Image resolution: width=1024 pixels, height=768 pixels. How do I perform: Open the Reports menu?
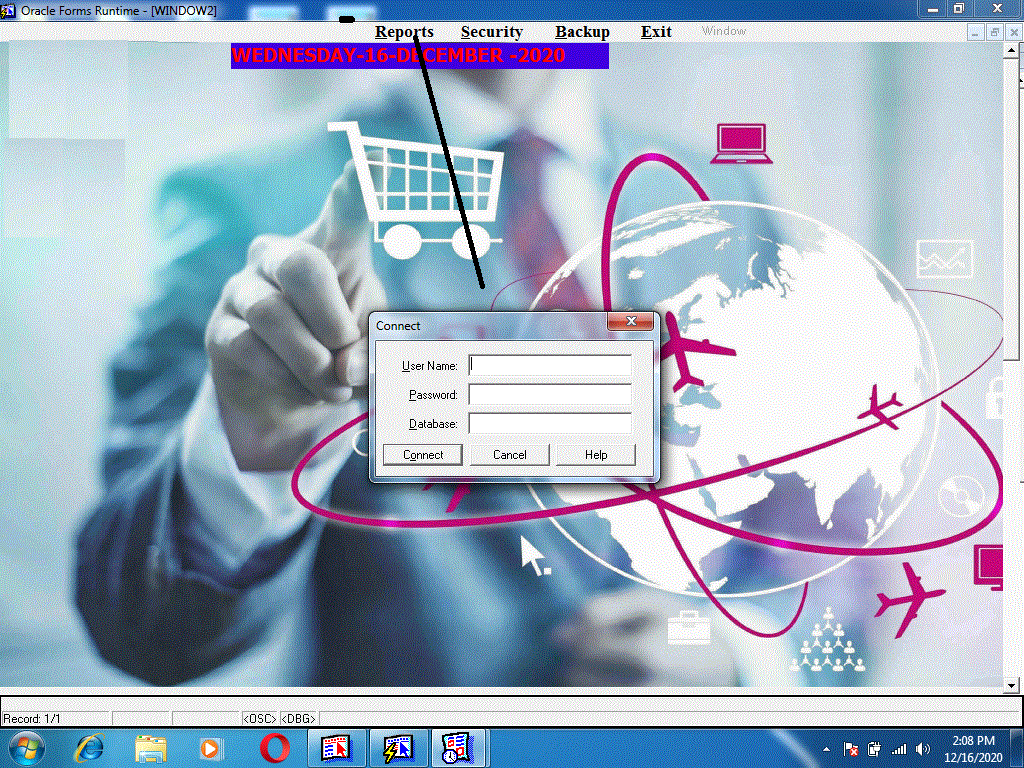point(404,32)
